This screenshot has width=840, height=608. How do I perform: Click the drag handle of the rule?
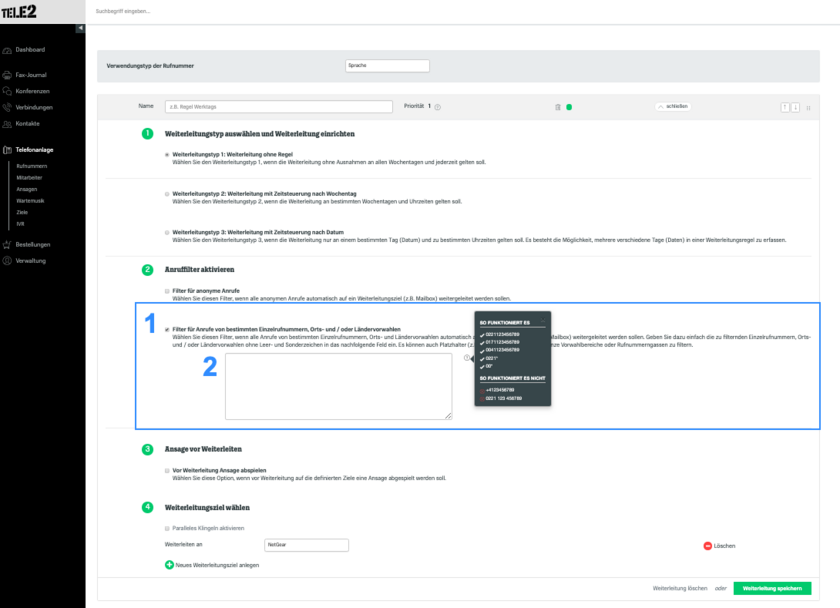click(x=808, y=108)
